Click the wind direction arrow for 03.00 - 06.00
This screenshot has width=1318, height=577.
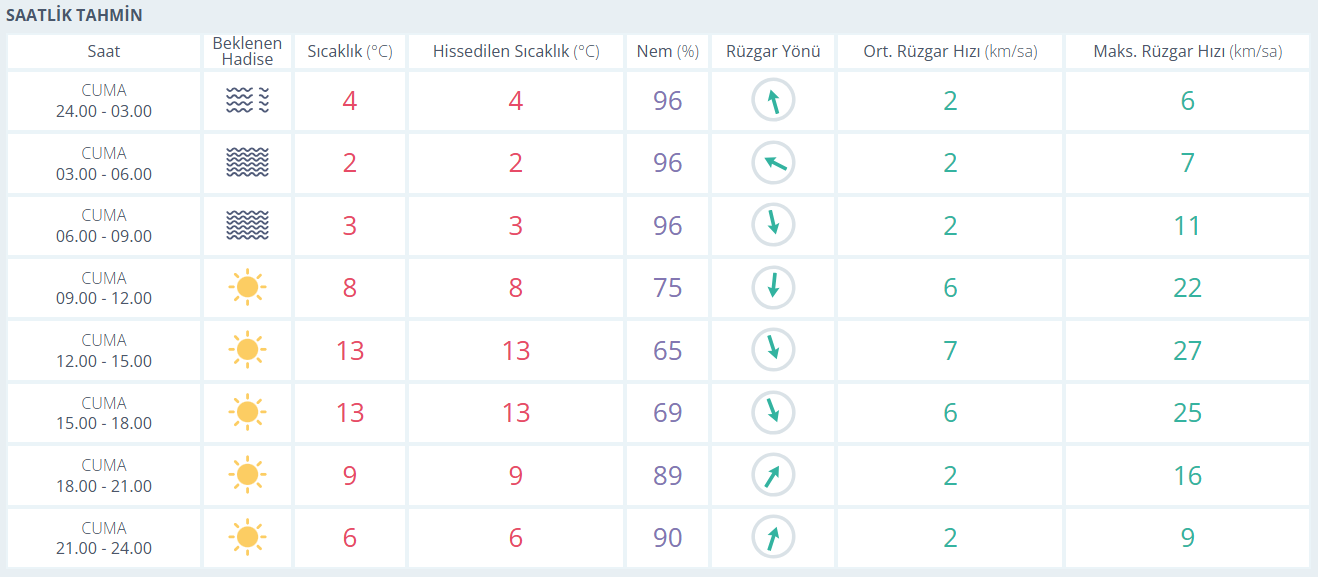pos(773,163)
